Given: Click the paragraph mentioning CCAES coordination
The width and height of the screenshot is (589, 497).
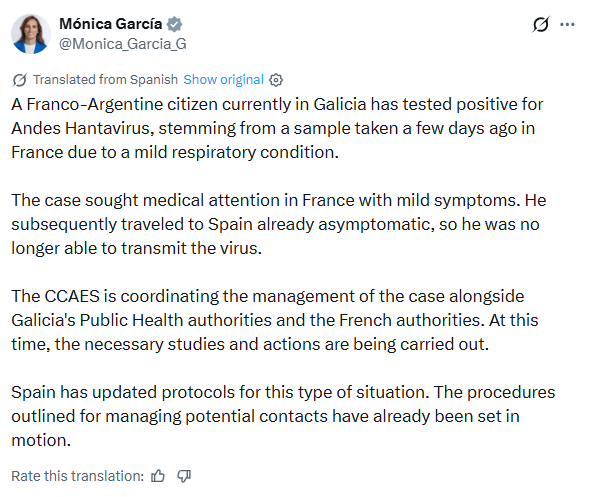Looking at the screenshot, I should (x=275, y=320).
